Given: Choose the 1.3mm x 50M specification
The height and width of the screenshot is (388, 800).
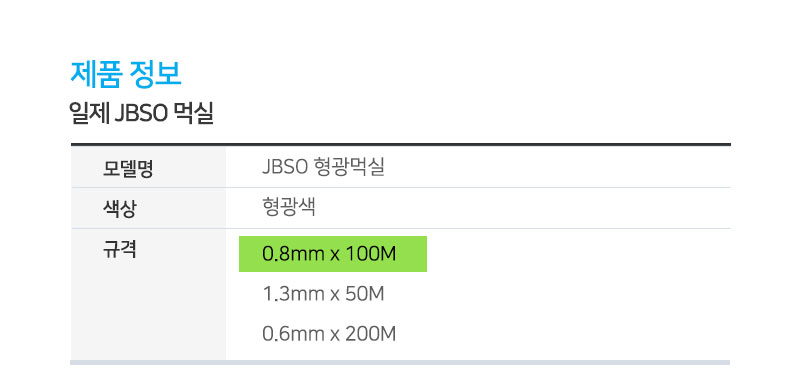Looking at the screenshot, I should (x=323, y=294).
